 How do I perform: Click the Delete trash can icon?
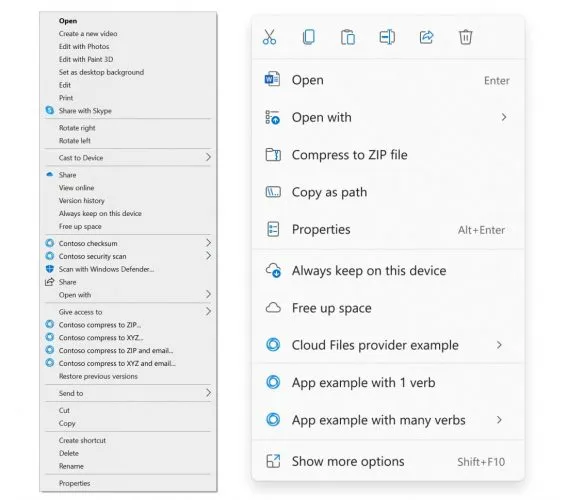(465, 37)
